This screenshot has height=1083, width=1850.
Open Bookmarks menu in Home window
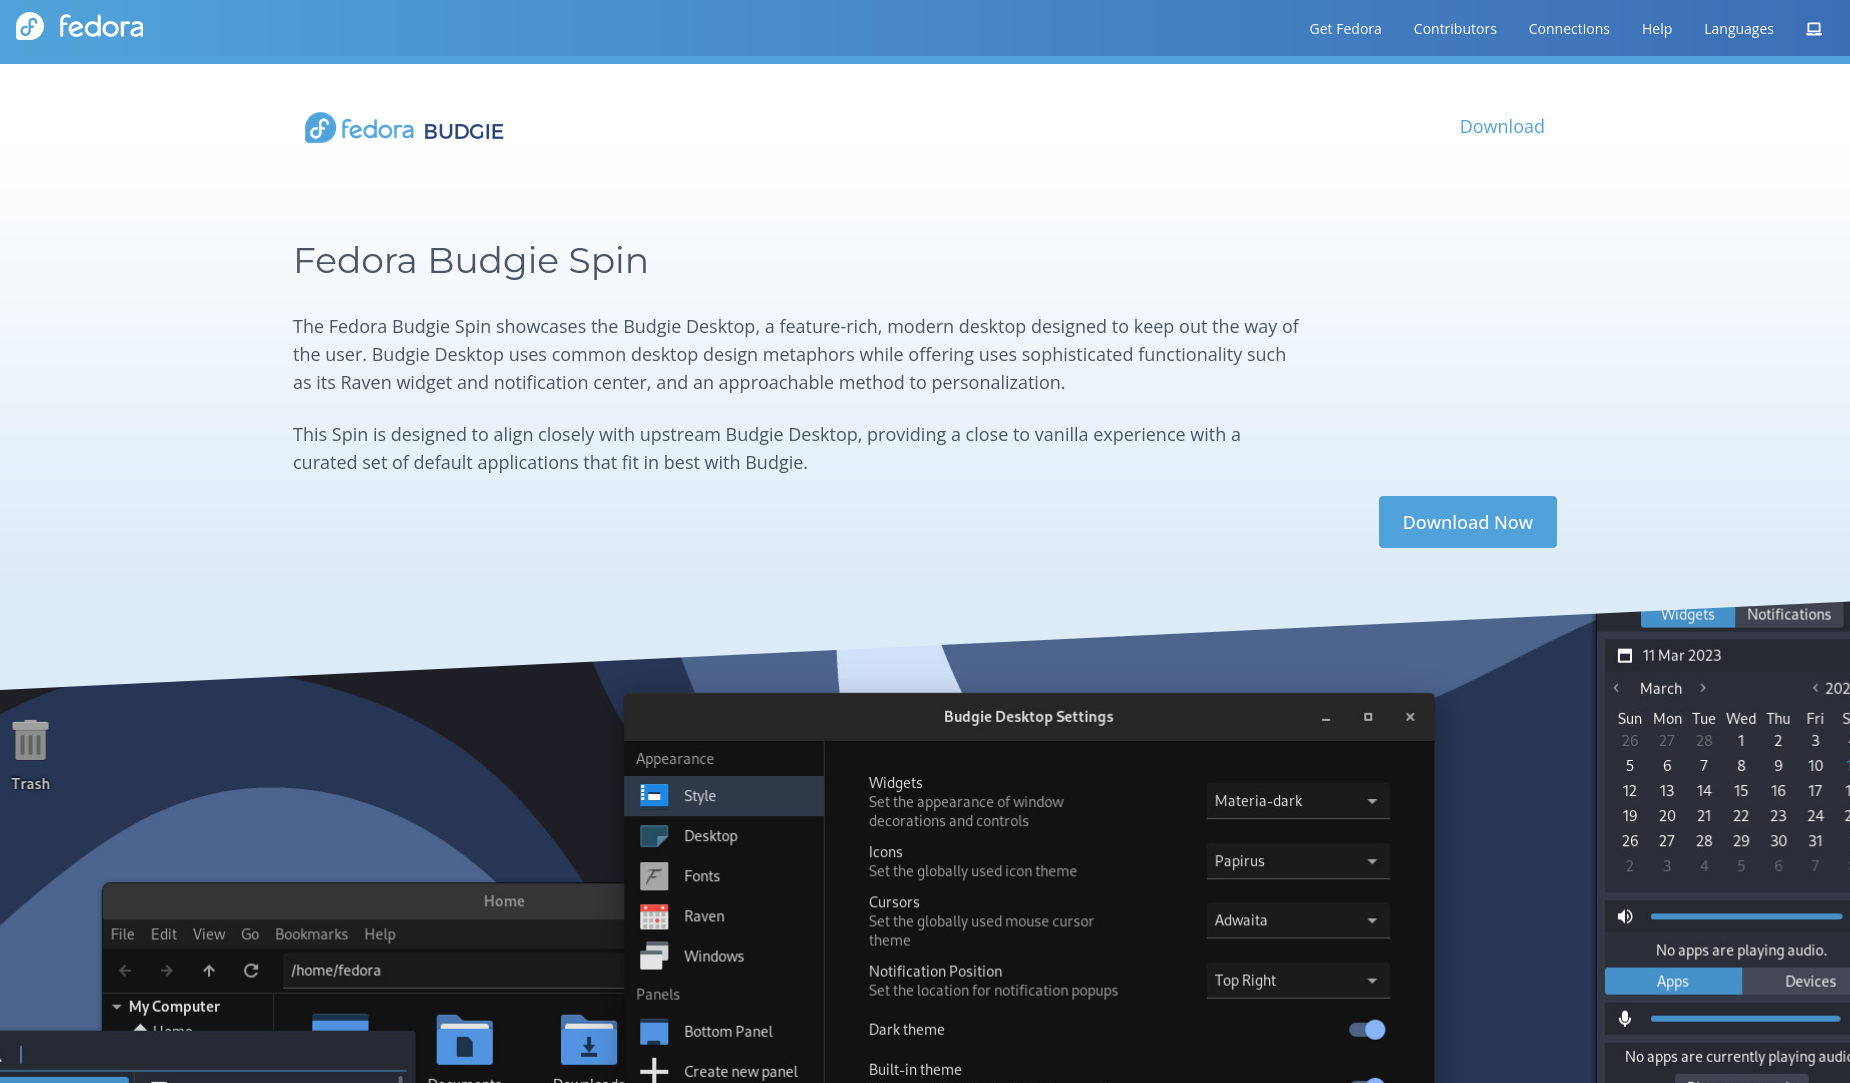(x=311, y=934)
